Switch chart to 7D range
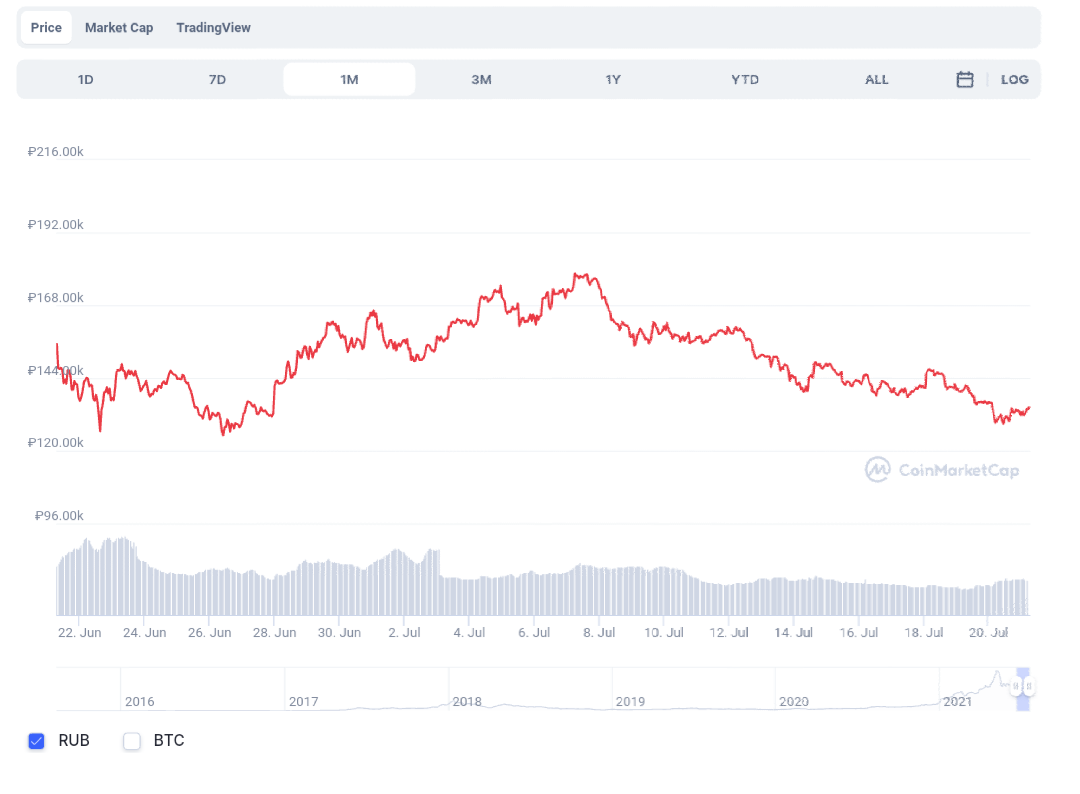Viewport: 1080px width, 794px height. pos(217,79)
